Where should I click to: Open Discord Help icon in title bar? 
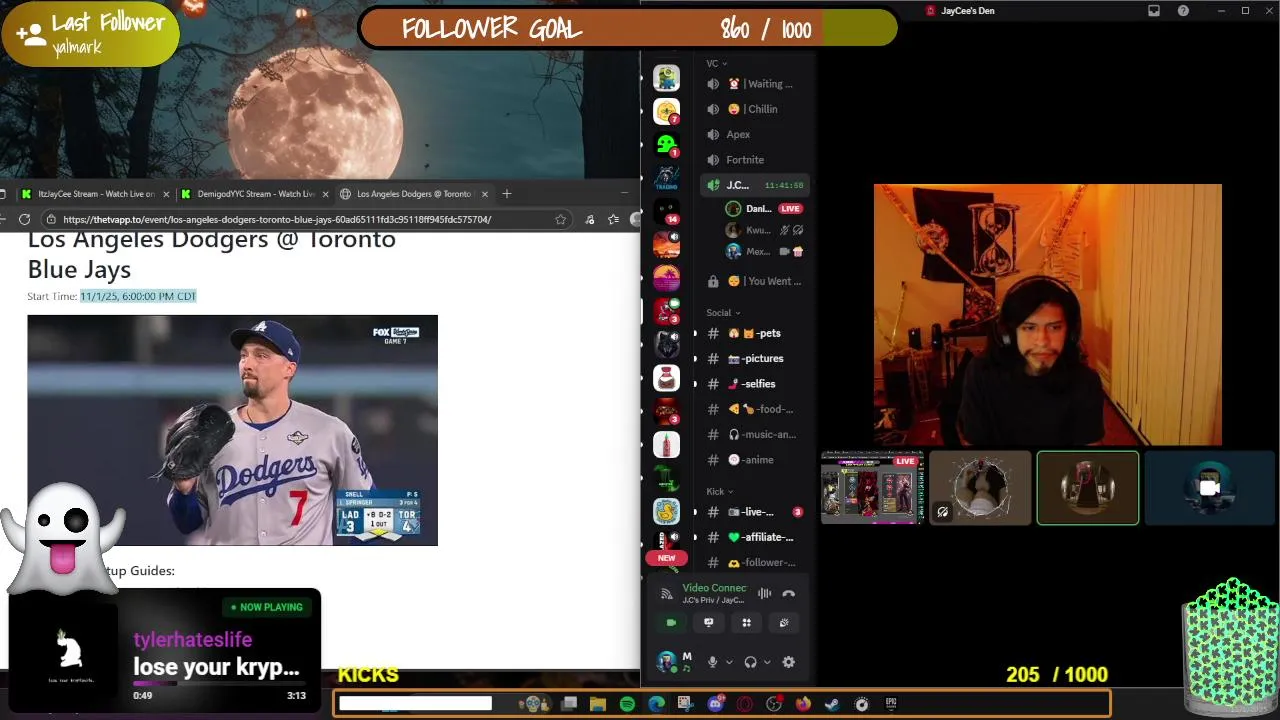tap(1183, 11)
